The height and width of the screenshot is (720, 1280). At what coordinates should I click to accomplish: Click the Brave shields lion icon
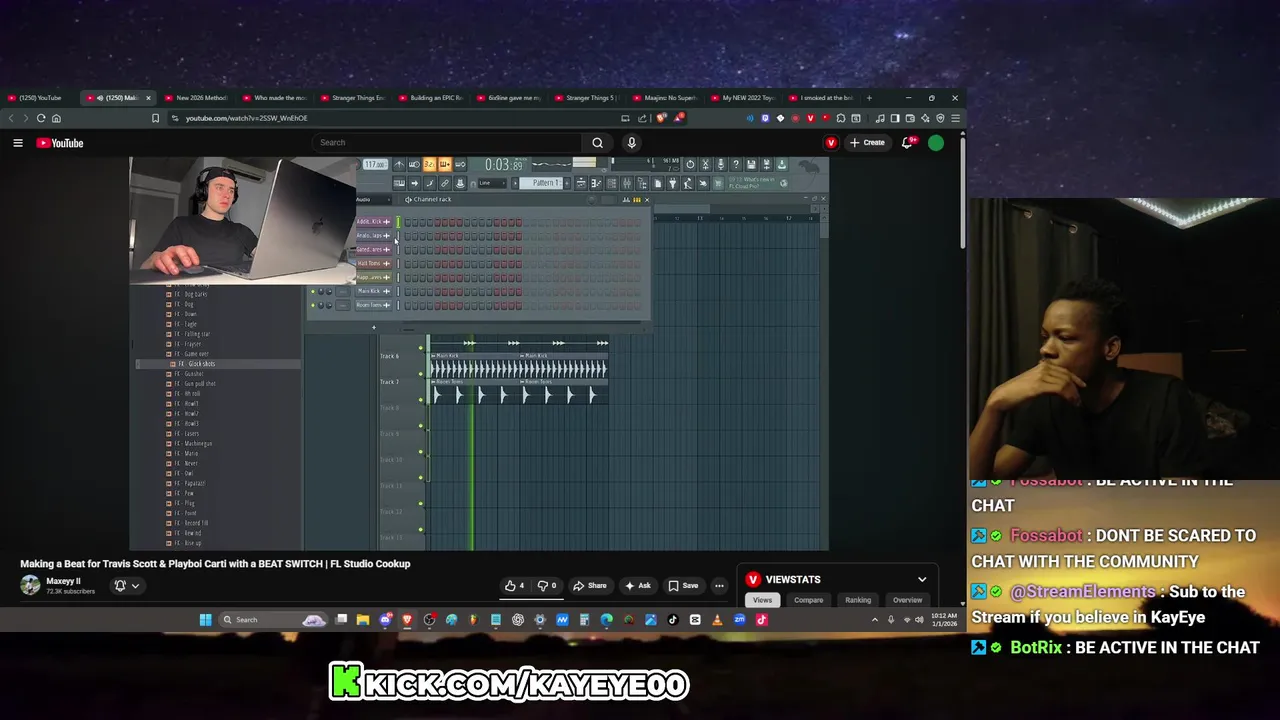[662, 118]
